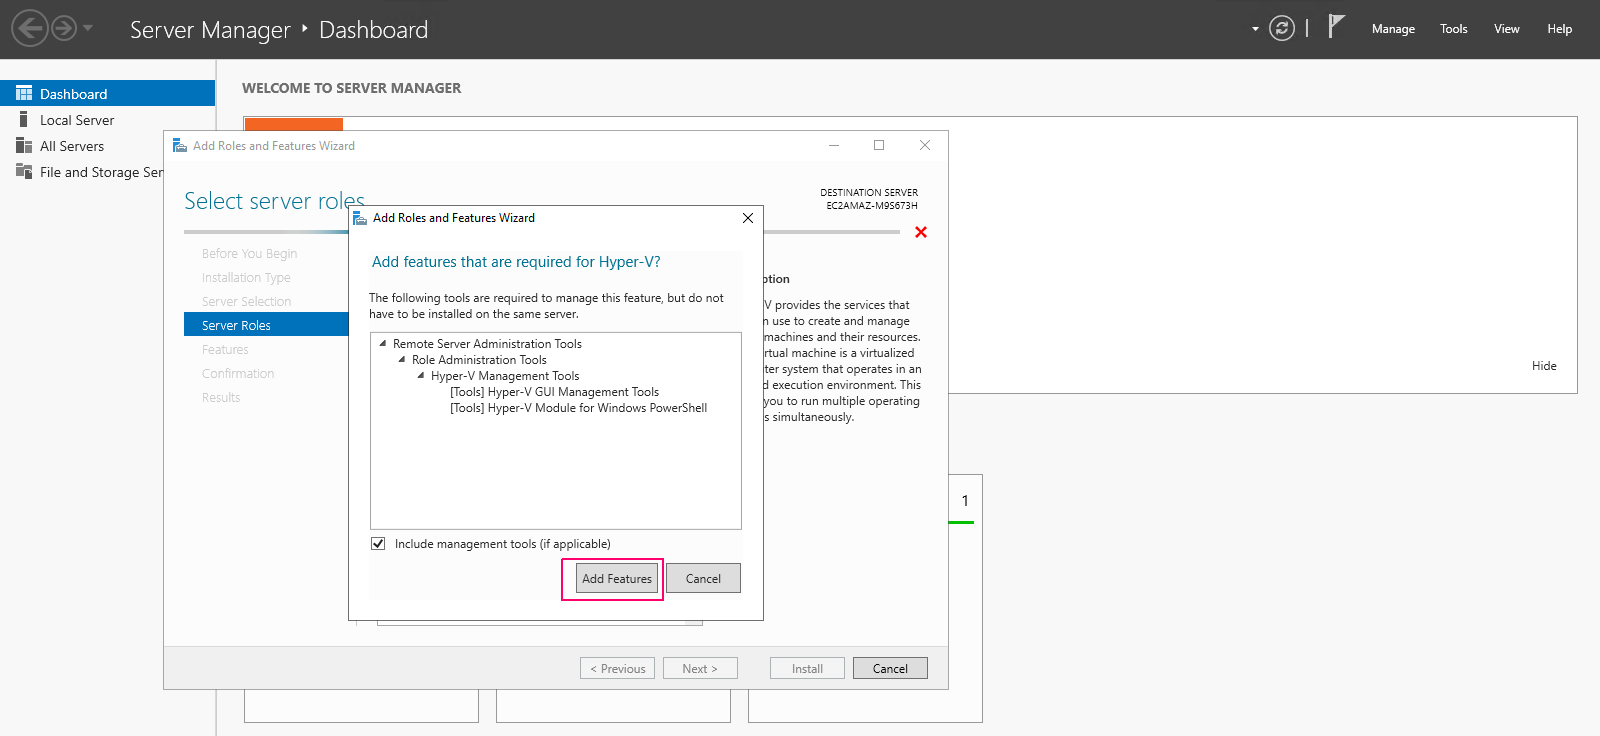
Task: Collapse Remote Server Administration Tools node
Action: 383,344
